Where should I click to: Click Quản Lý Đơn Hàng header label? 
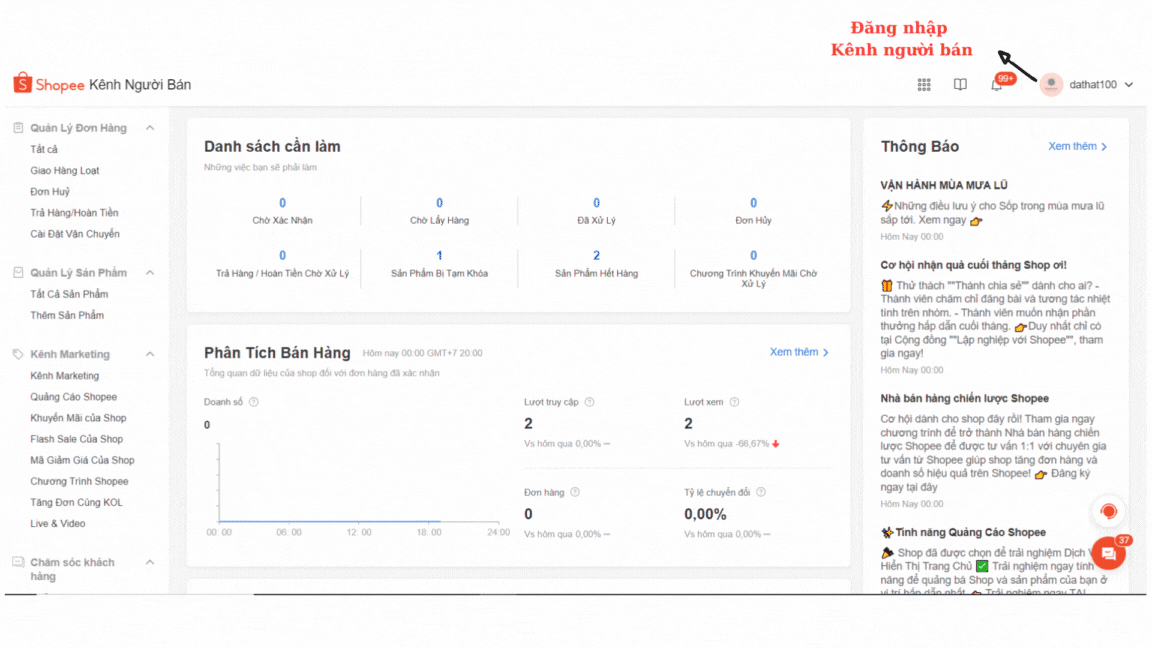click(x=79, y=128)
